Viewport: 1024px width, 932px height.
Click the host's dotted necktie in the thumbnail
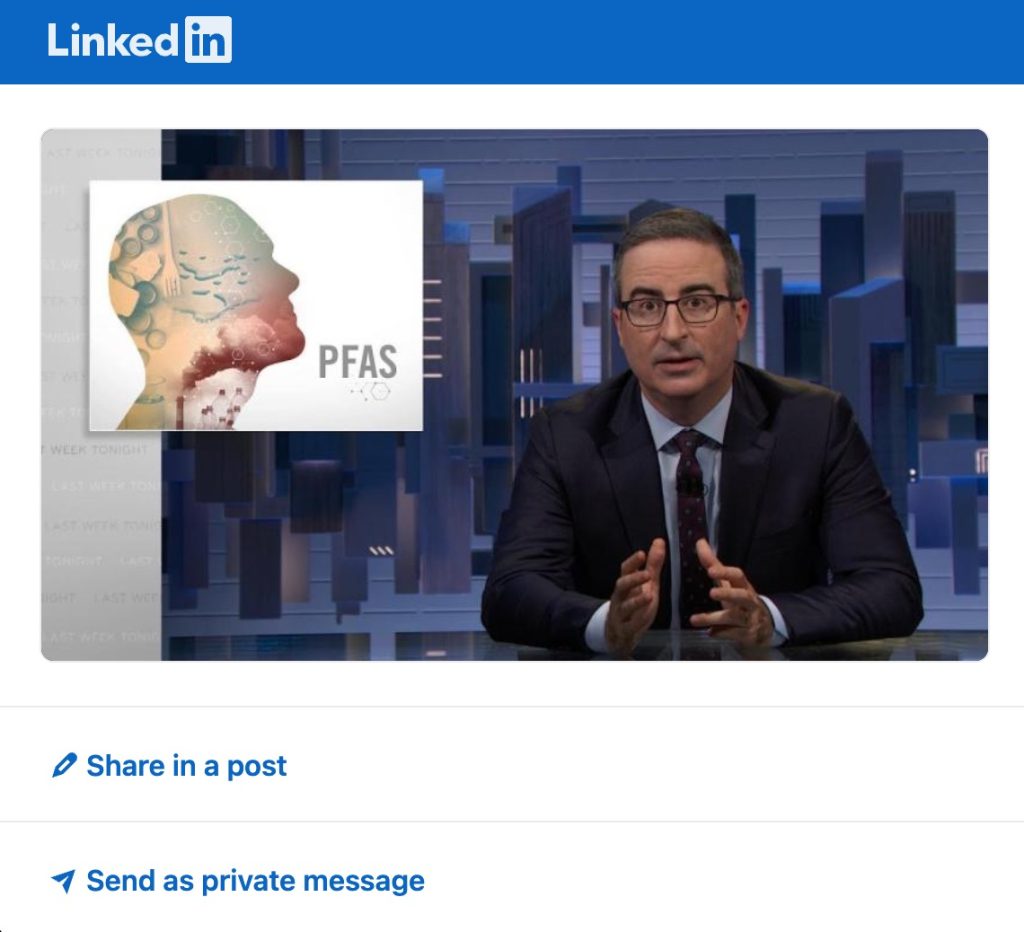pos(690,522)
